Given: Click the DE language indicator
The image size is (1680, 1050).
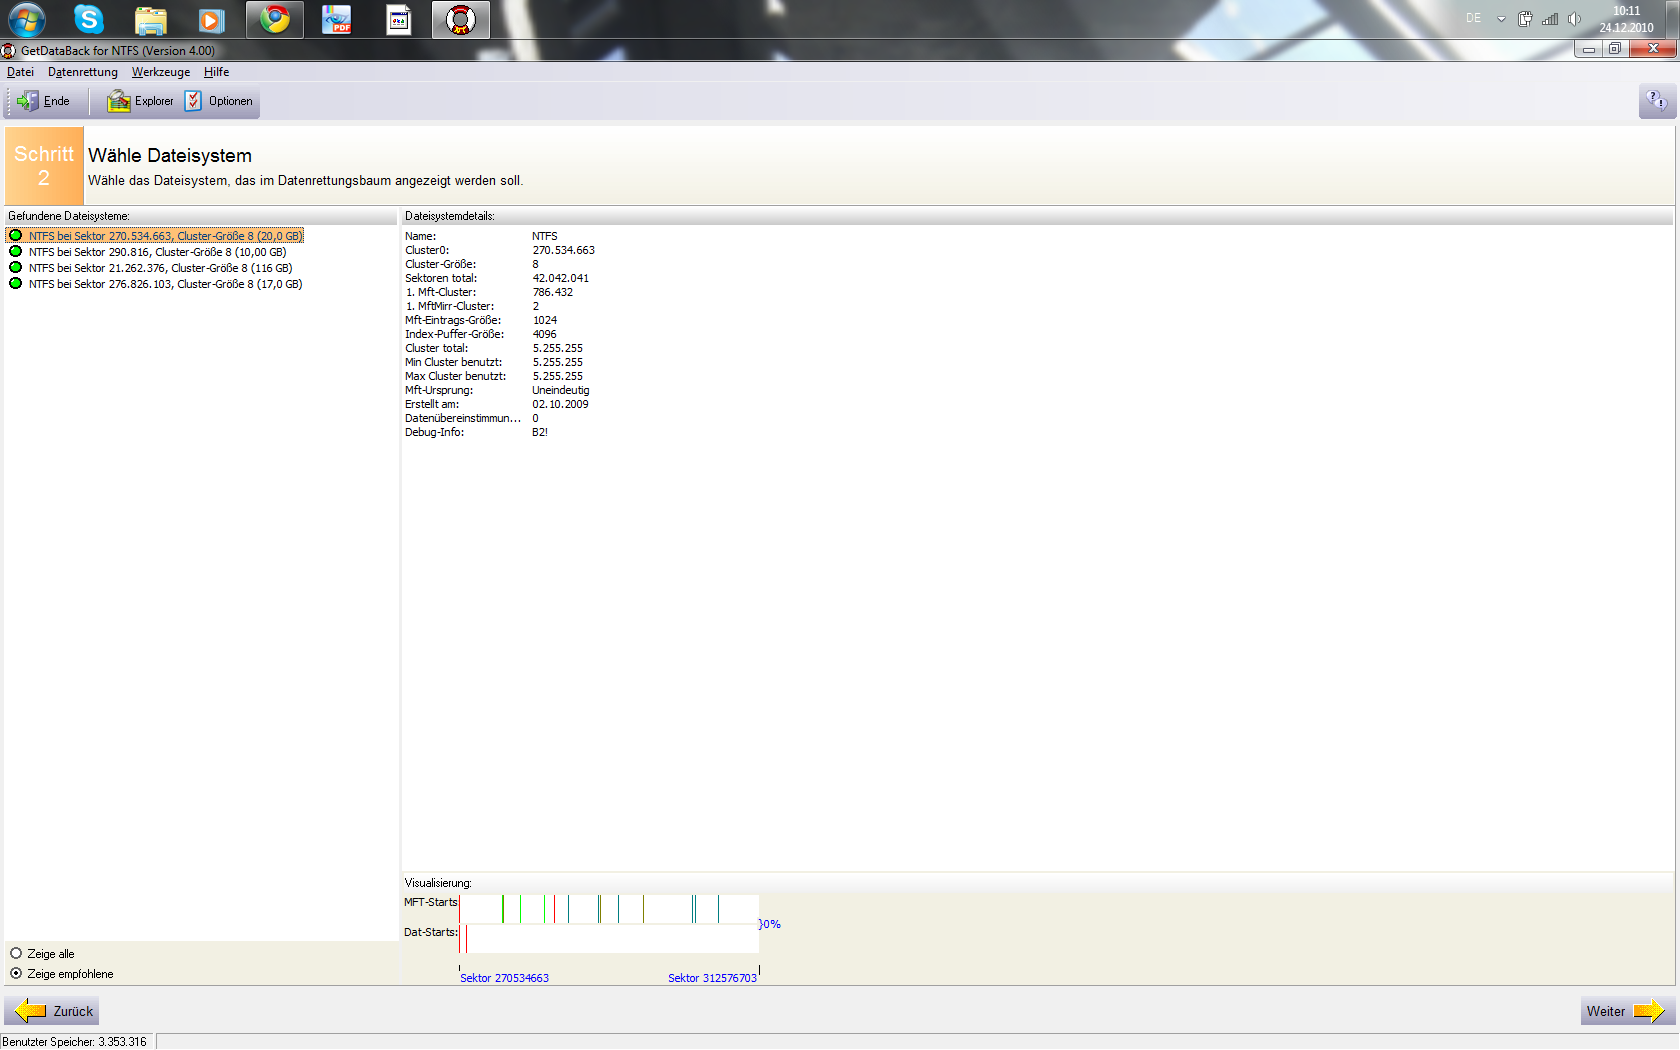Looking at the screenshot, I should [1473, 18].
